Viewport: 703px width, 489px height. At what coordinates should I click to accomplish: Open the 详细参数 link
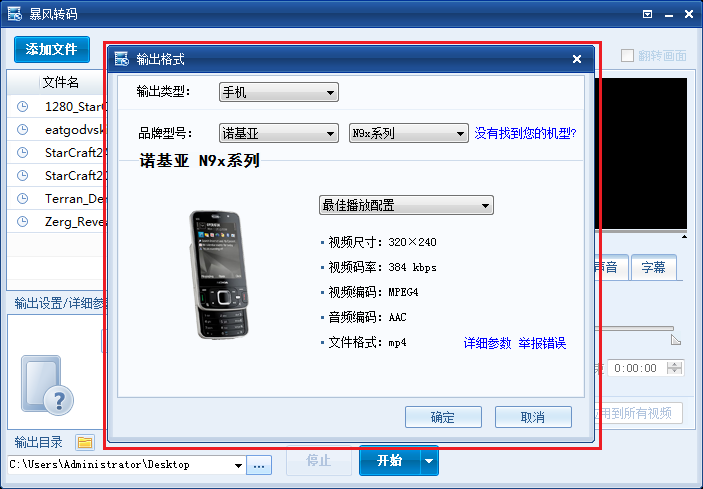pyautogui.click(x=487, y=343)
